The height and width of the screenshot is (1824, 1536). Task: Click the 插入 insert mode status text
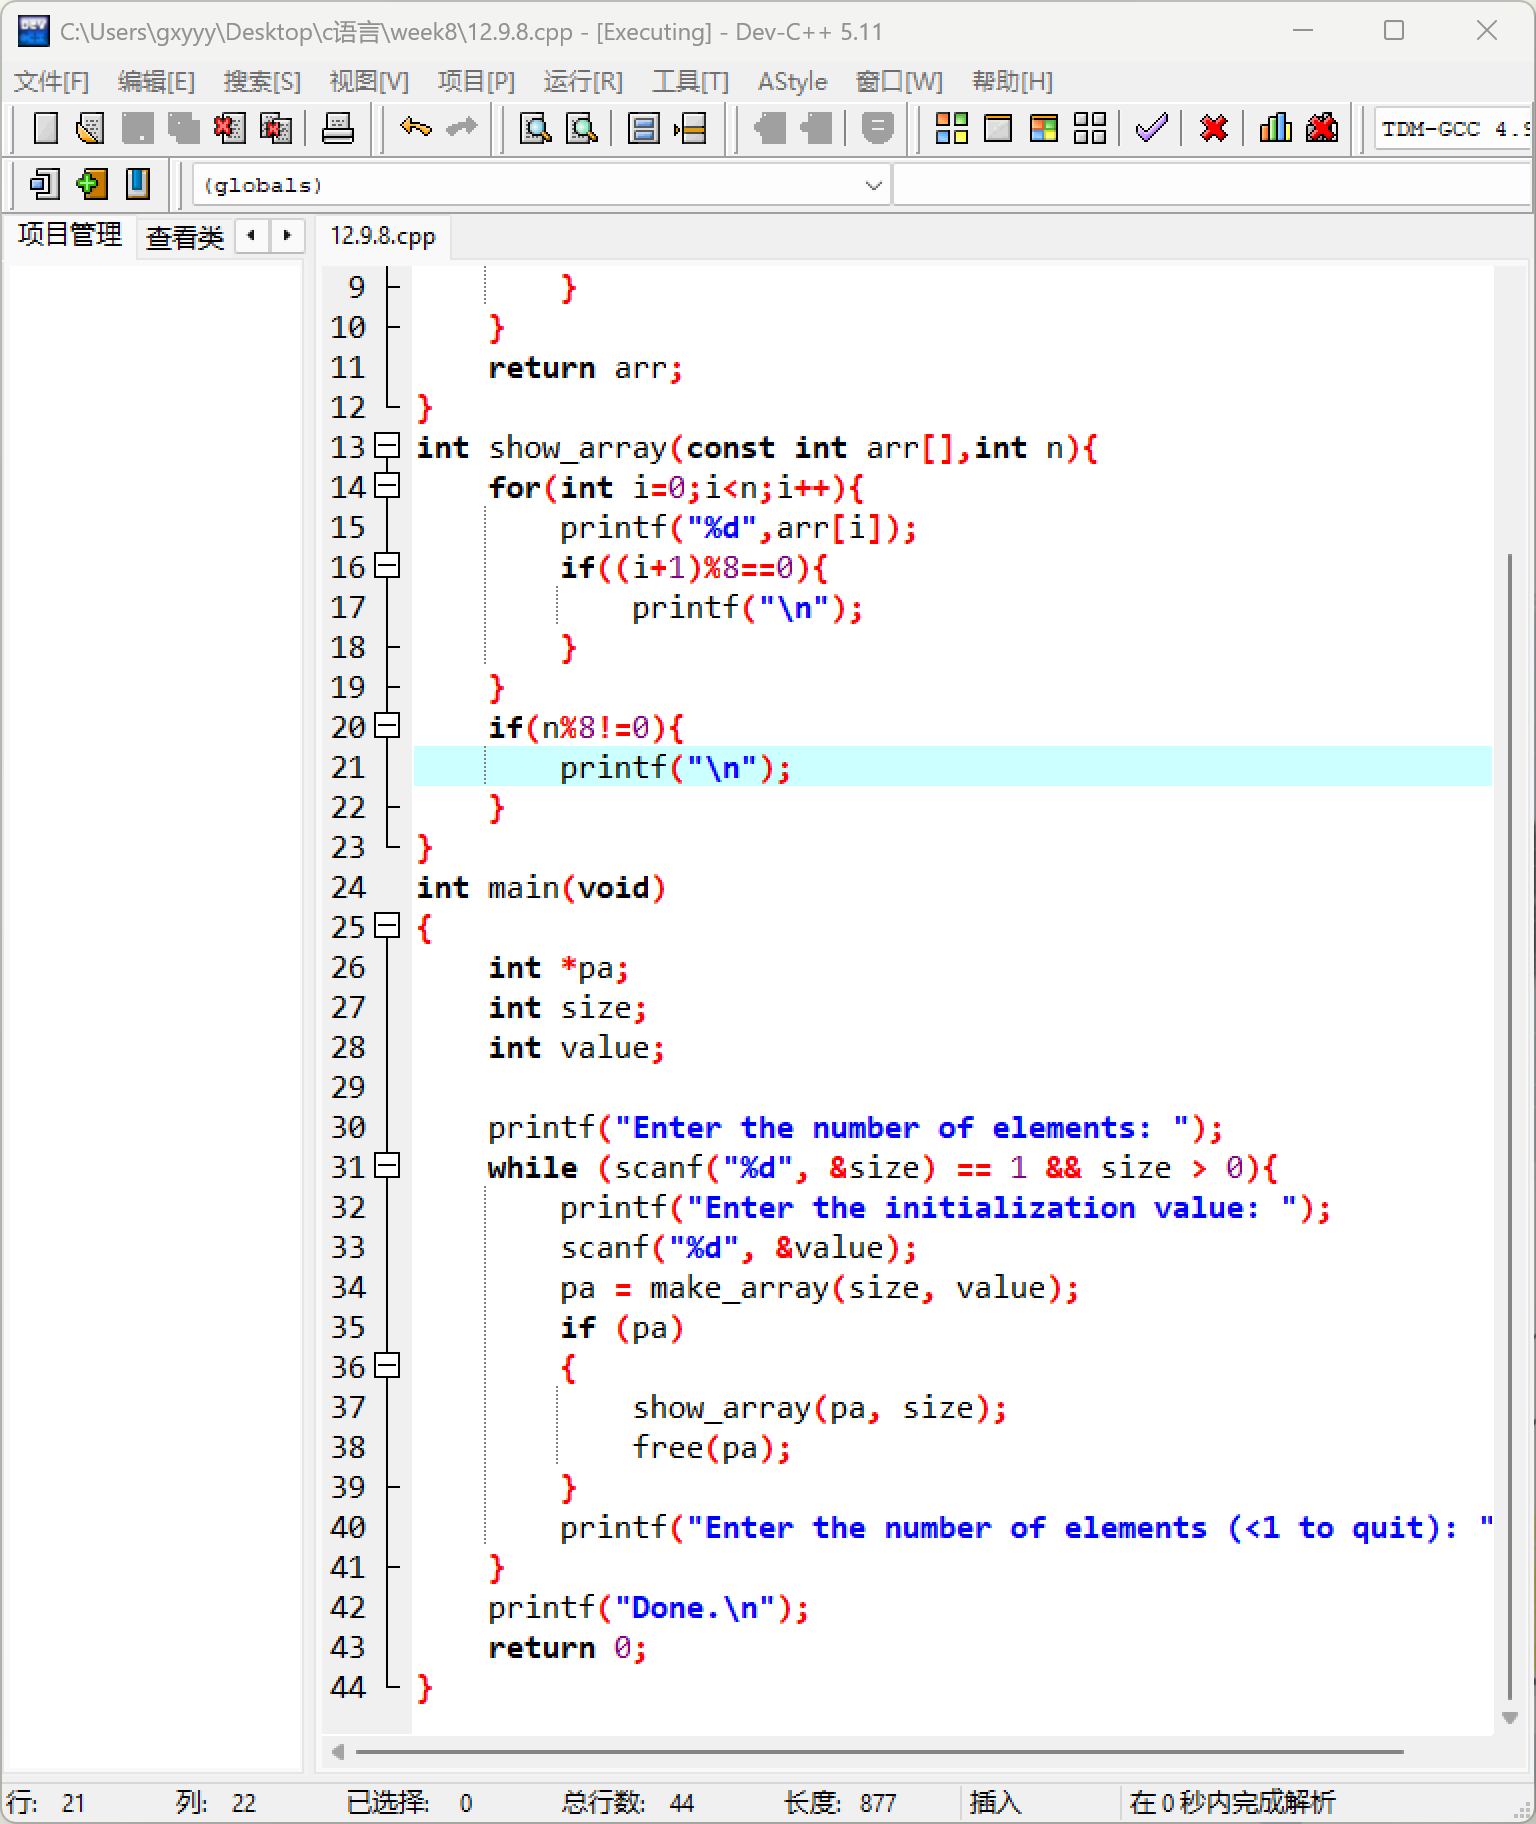996,1802
